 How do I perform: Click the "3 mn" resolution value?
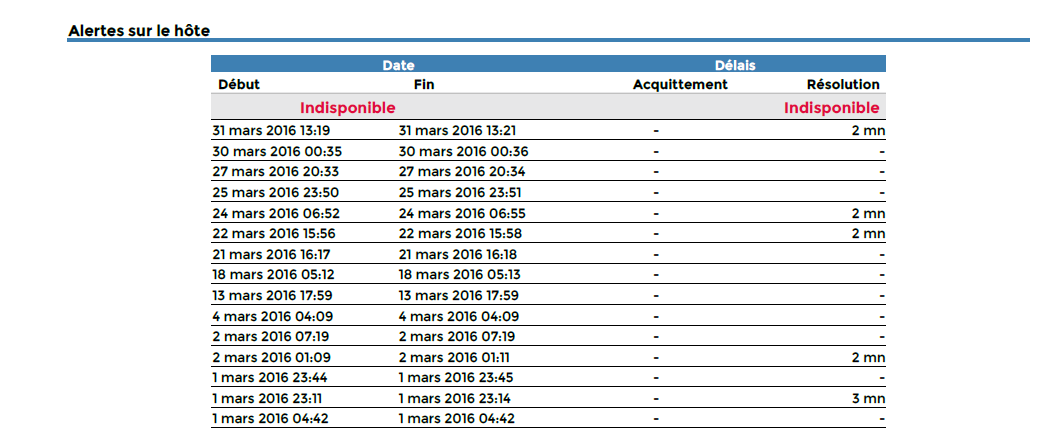click(x=868, y=398)
